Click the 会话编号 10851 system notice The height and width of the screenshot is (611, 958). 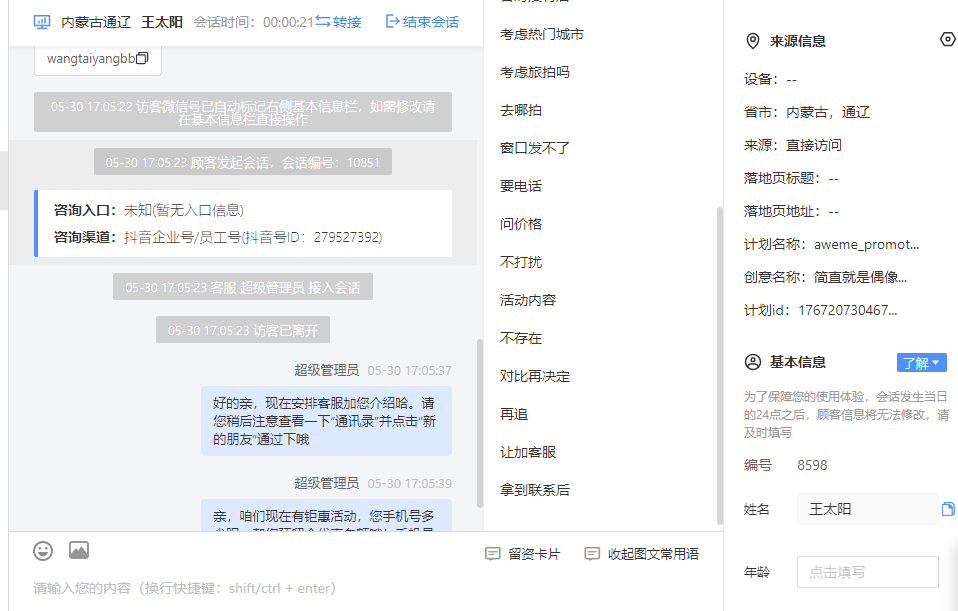pos(243,163)
